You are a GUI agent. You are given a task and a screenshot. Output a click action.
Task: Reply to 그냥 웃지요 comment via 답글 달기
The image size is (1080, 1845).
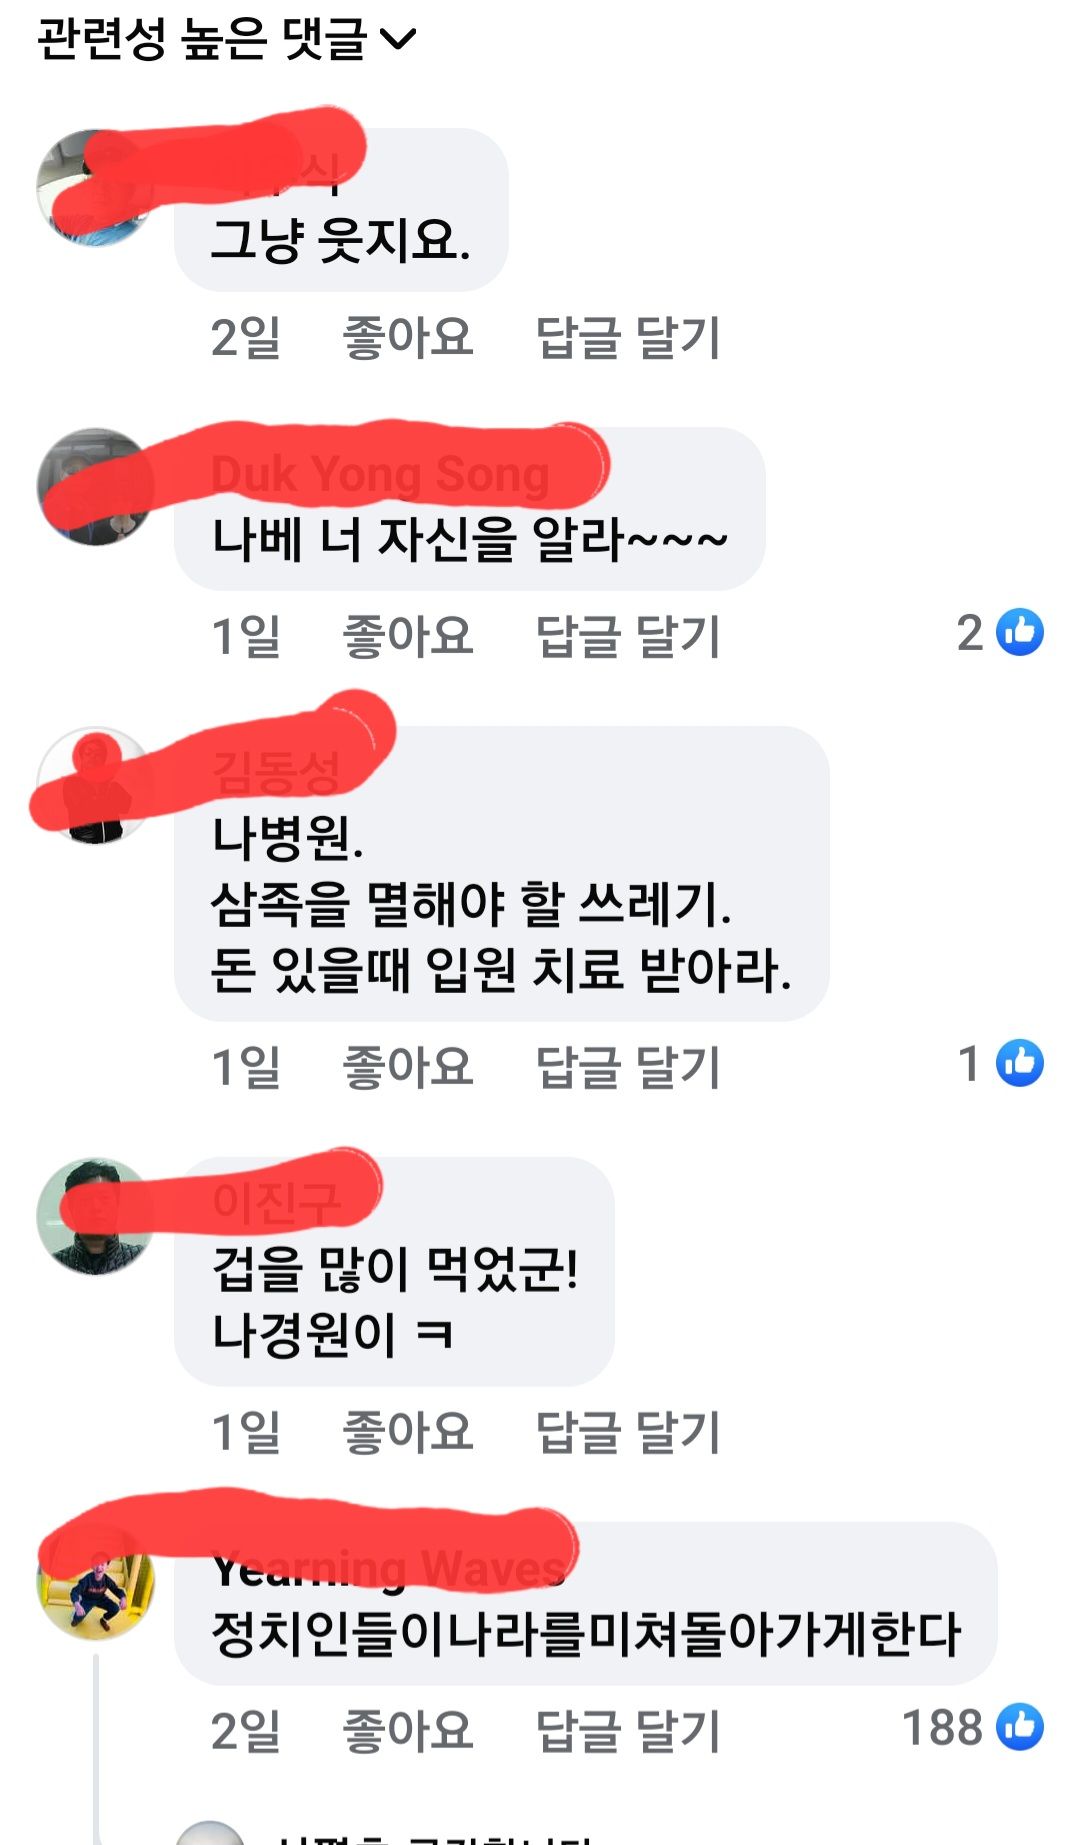[628, 337]
